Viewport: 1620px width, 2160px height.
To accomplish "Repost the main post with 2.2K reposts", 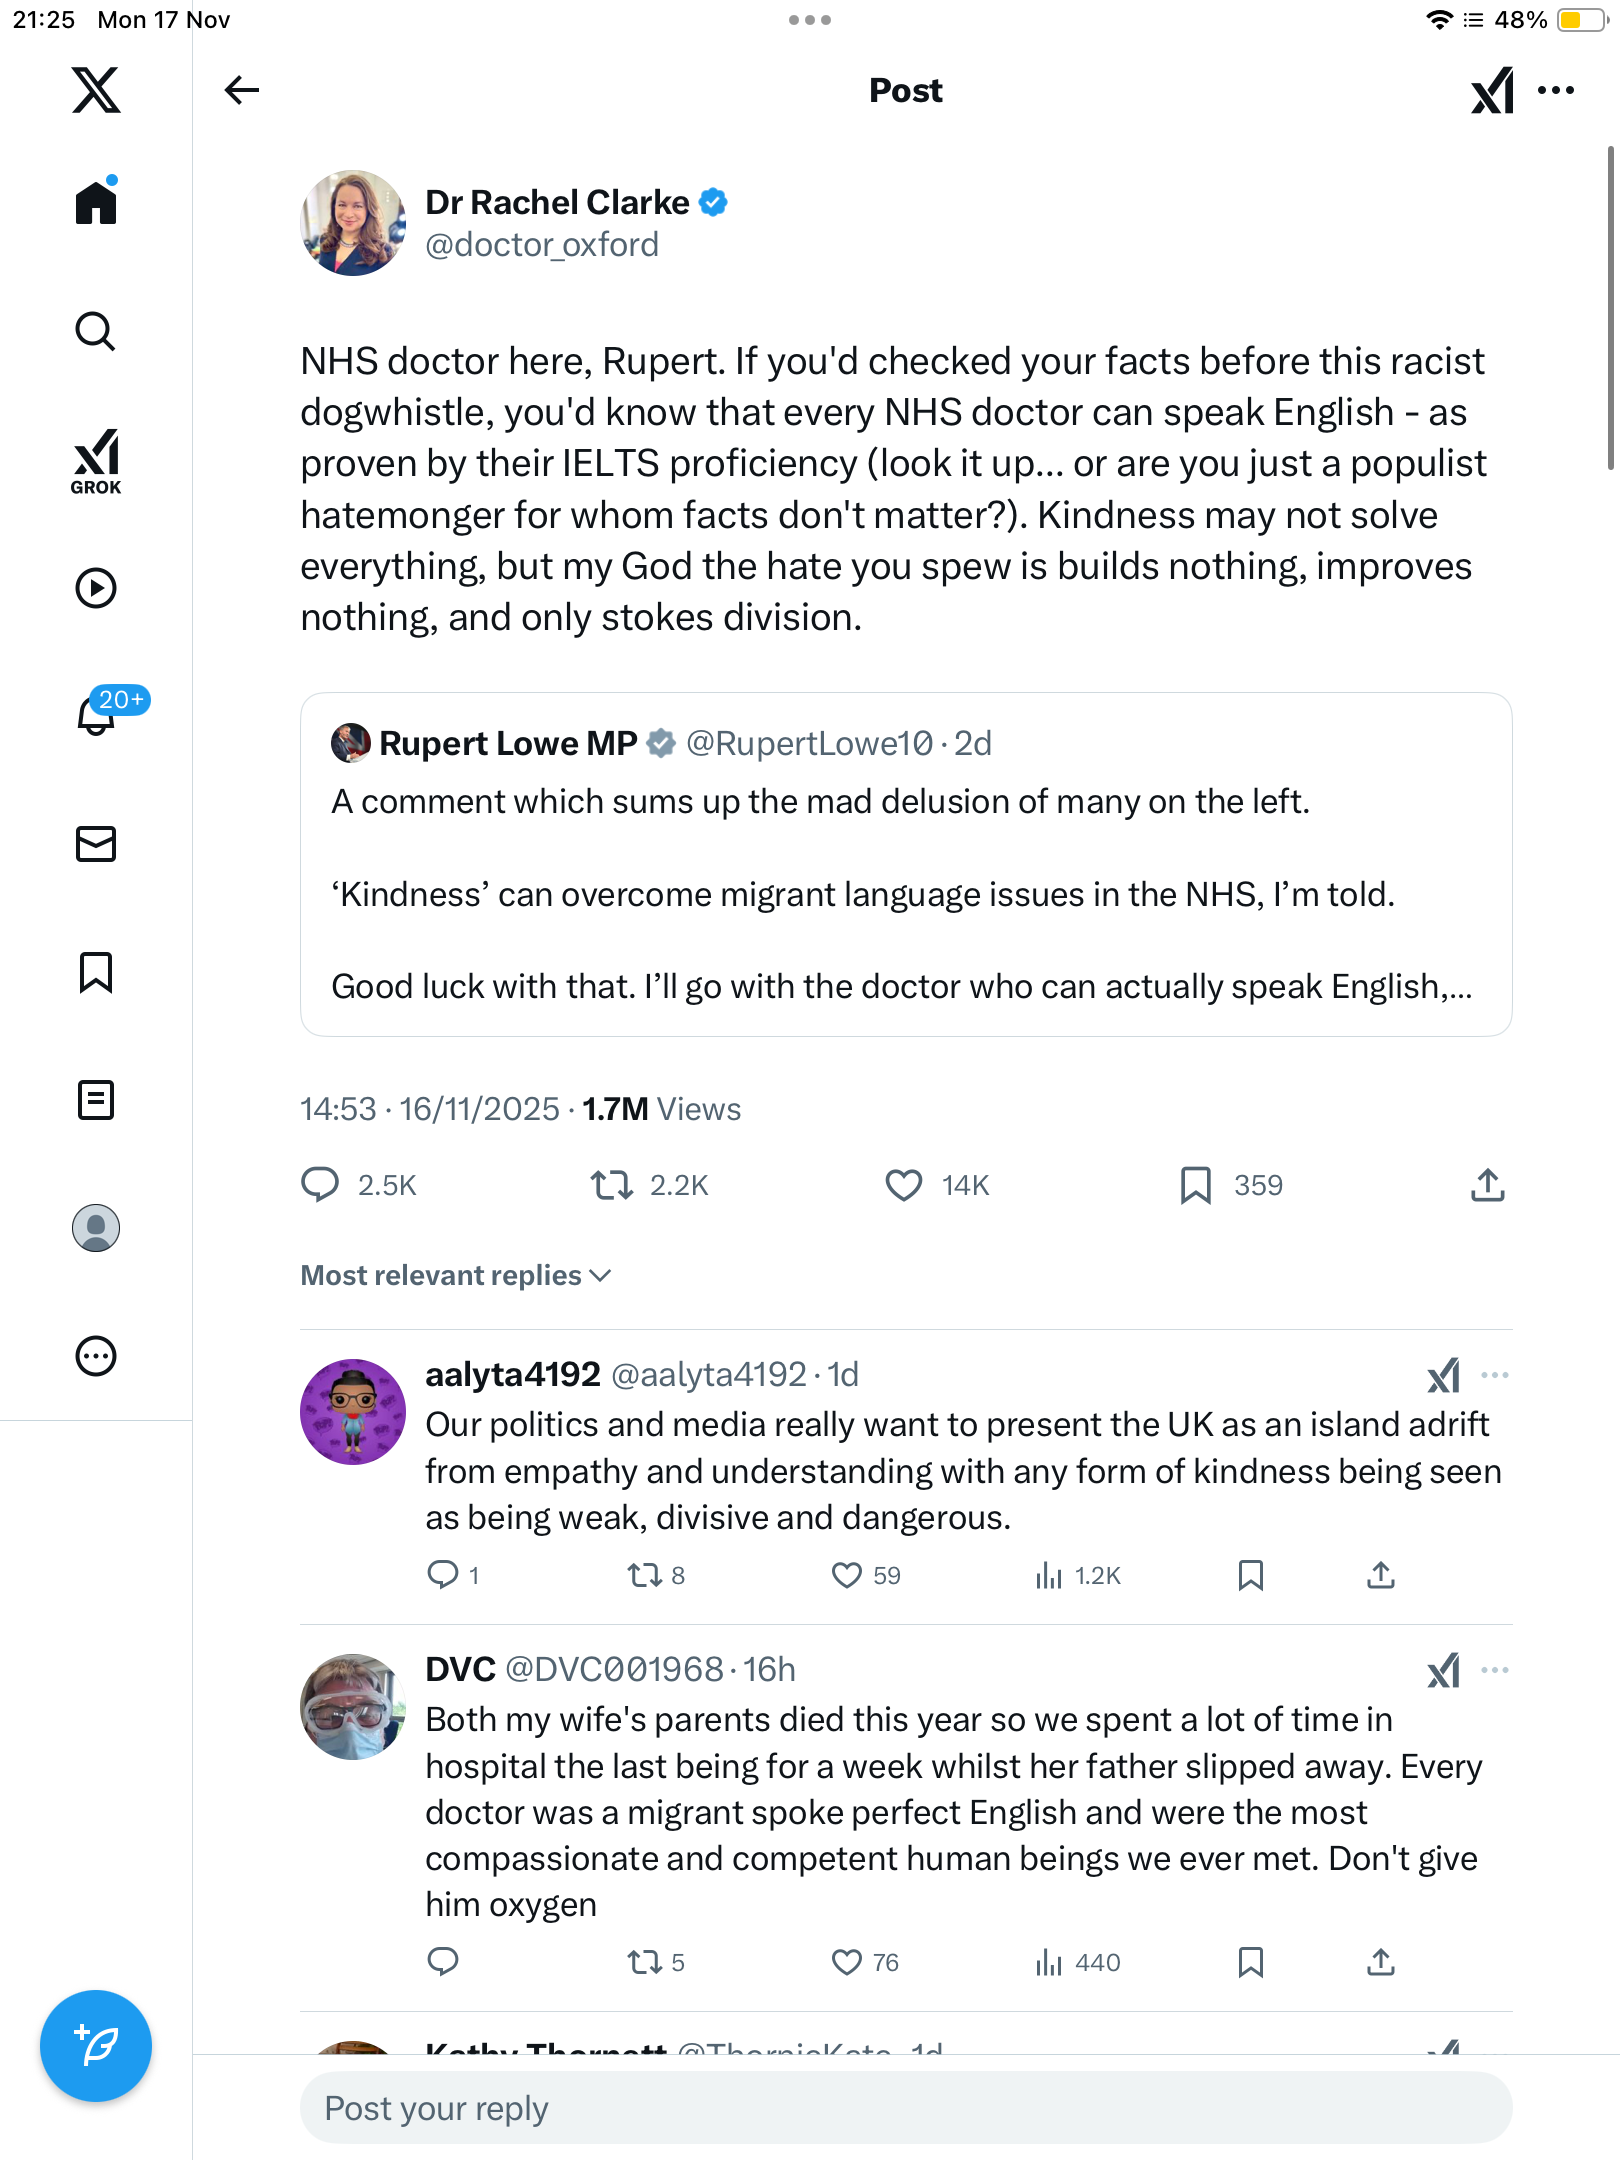I will click(611, 1185).
